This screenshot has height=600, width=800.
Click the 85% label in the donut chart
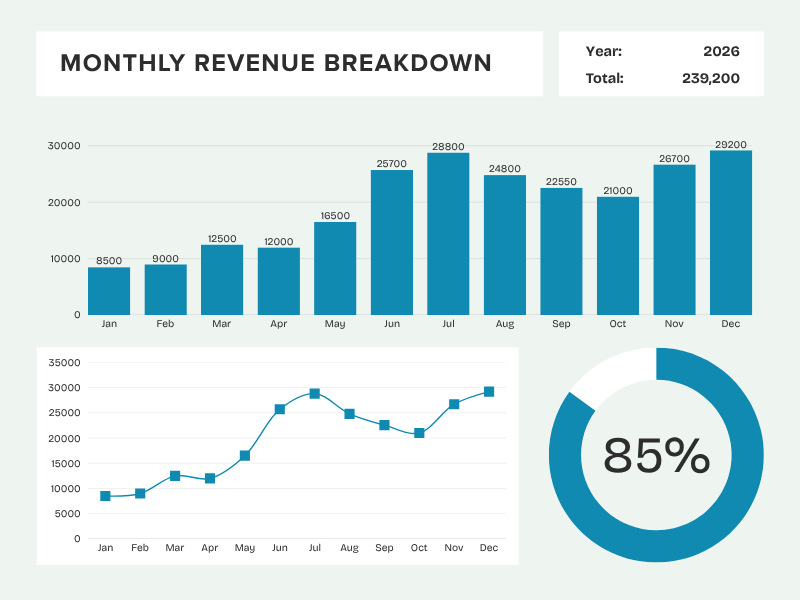(656, 456)
